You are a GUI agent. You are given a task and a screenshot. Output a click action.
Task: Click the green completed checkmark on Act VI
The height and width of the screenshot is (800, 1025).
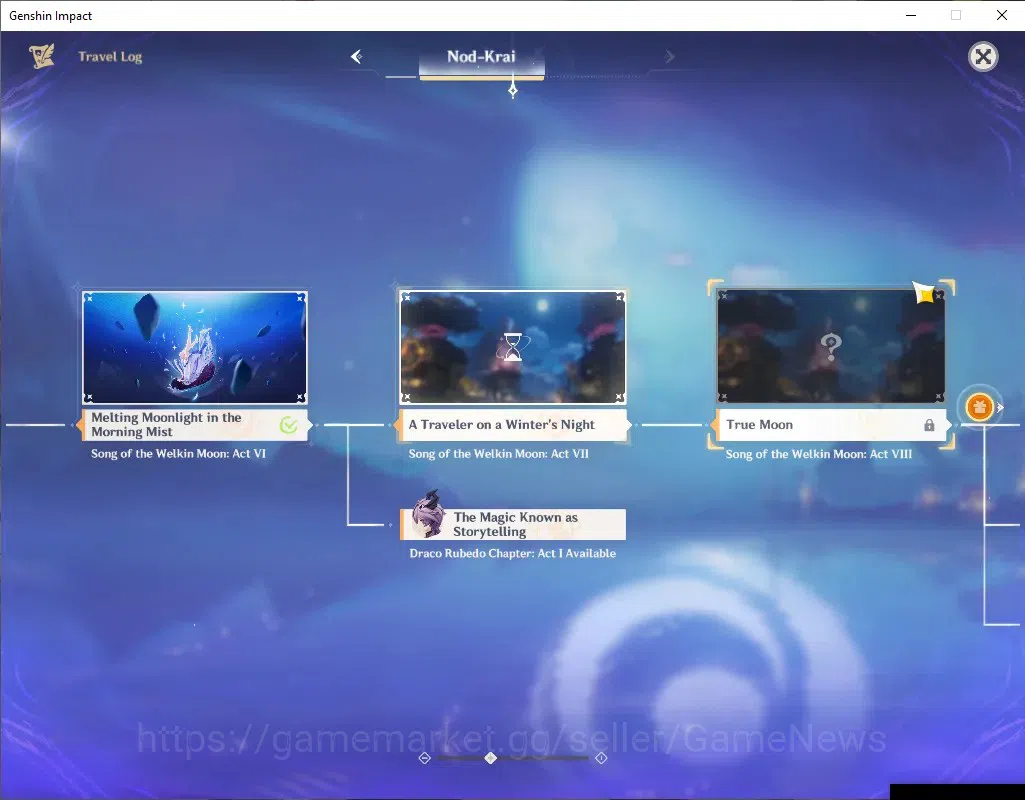(x=288, y=425)
